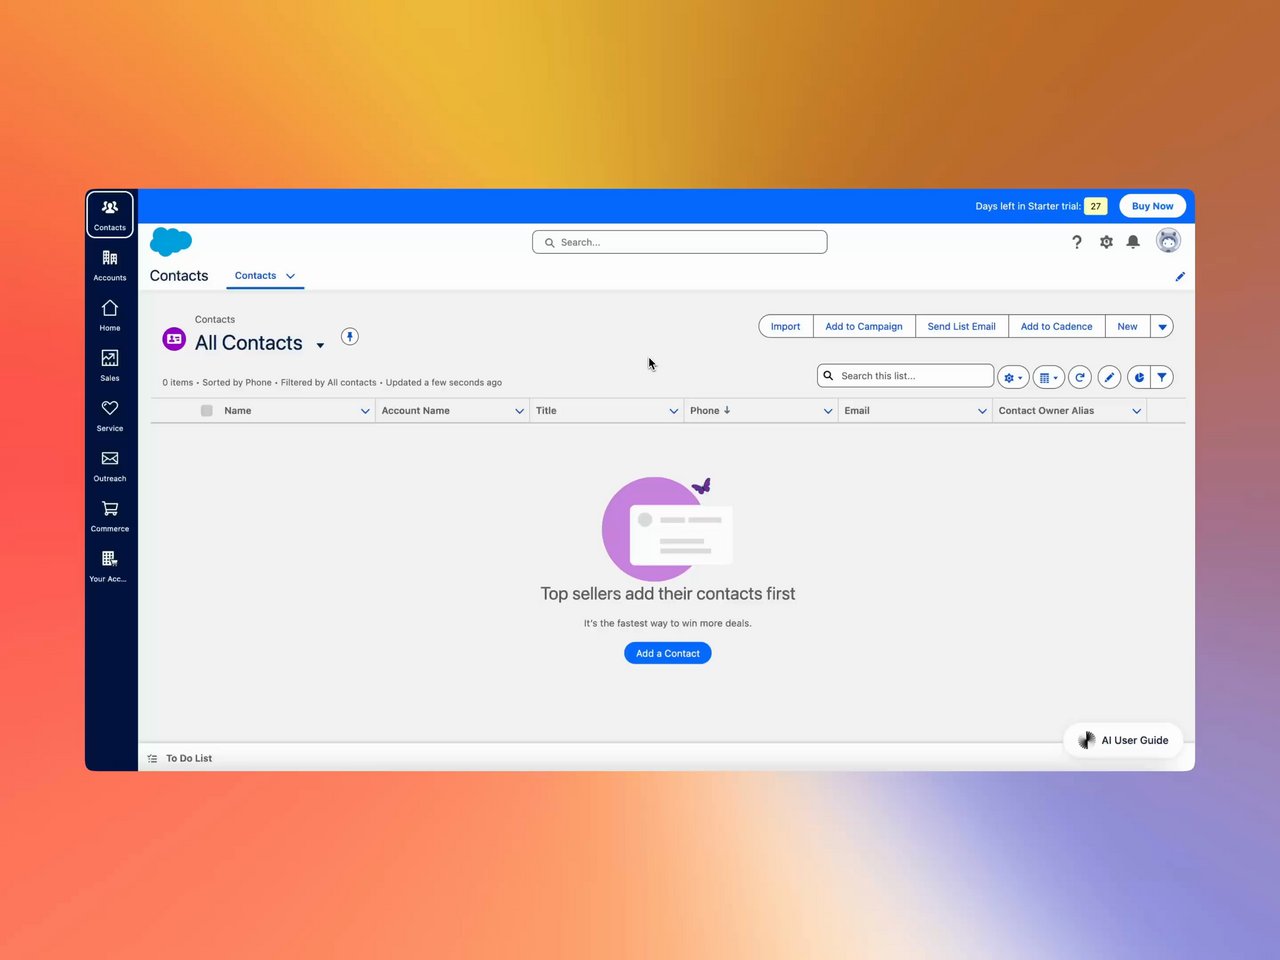Click the Salesforce cloud logo

[171, 241]
